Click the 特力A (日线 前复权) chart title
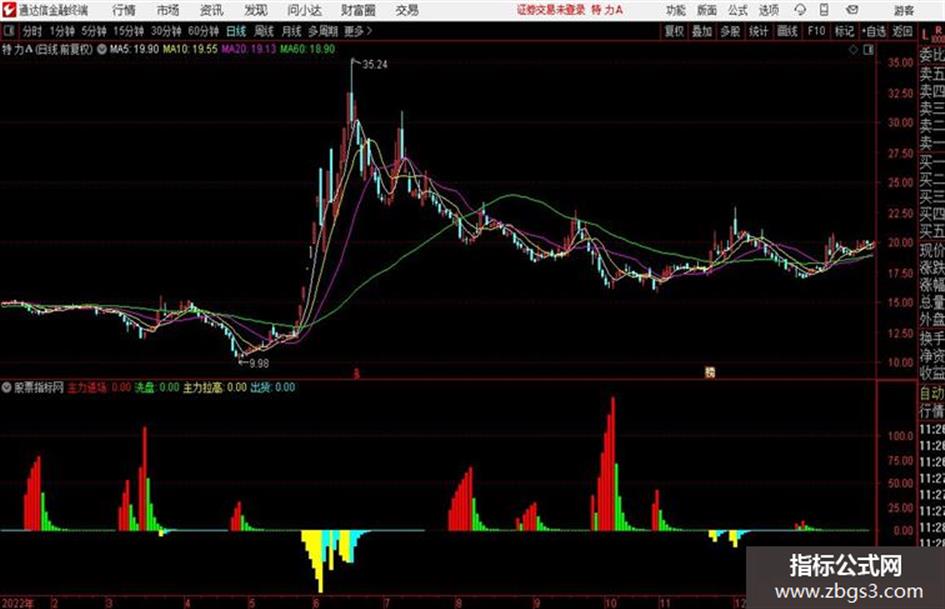The width and height of the screenshot is (945, 609). pyautogui.click(x=47, y=49)
